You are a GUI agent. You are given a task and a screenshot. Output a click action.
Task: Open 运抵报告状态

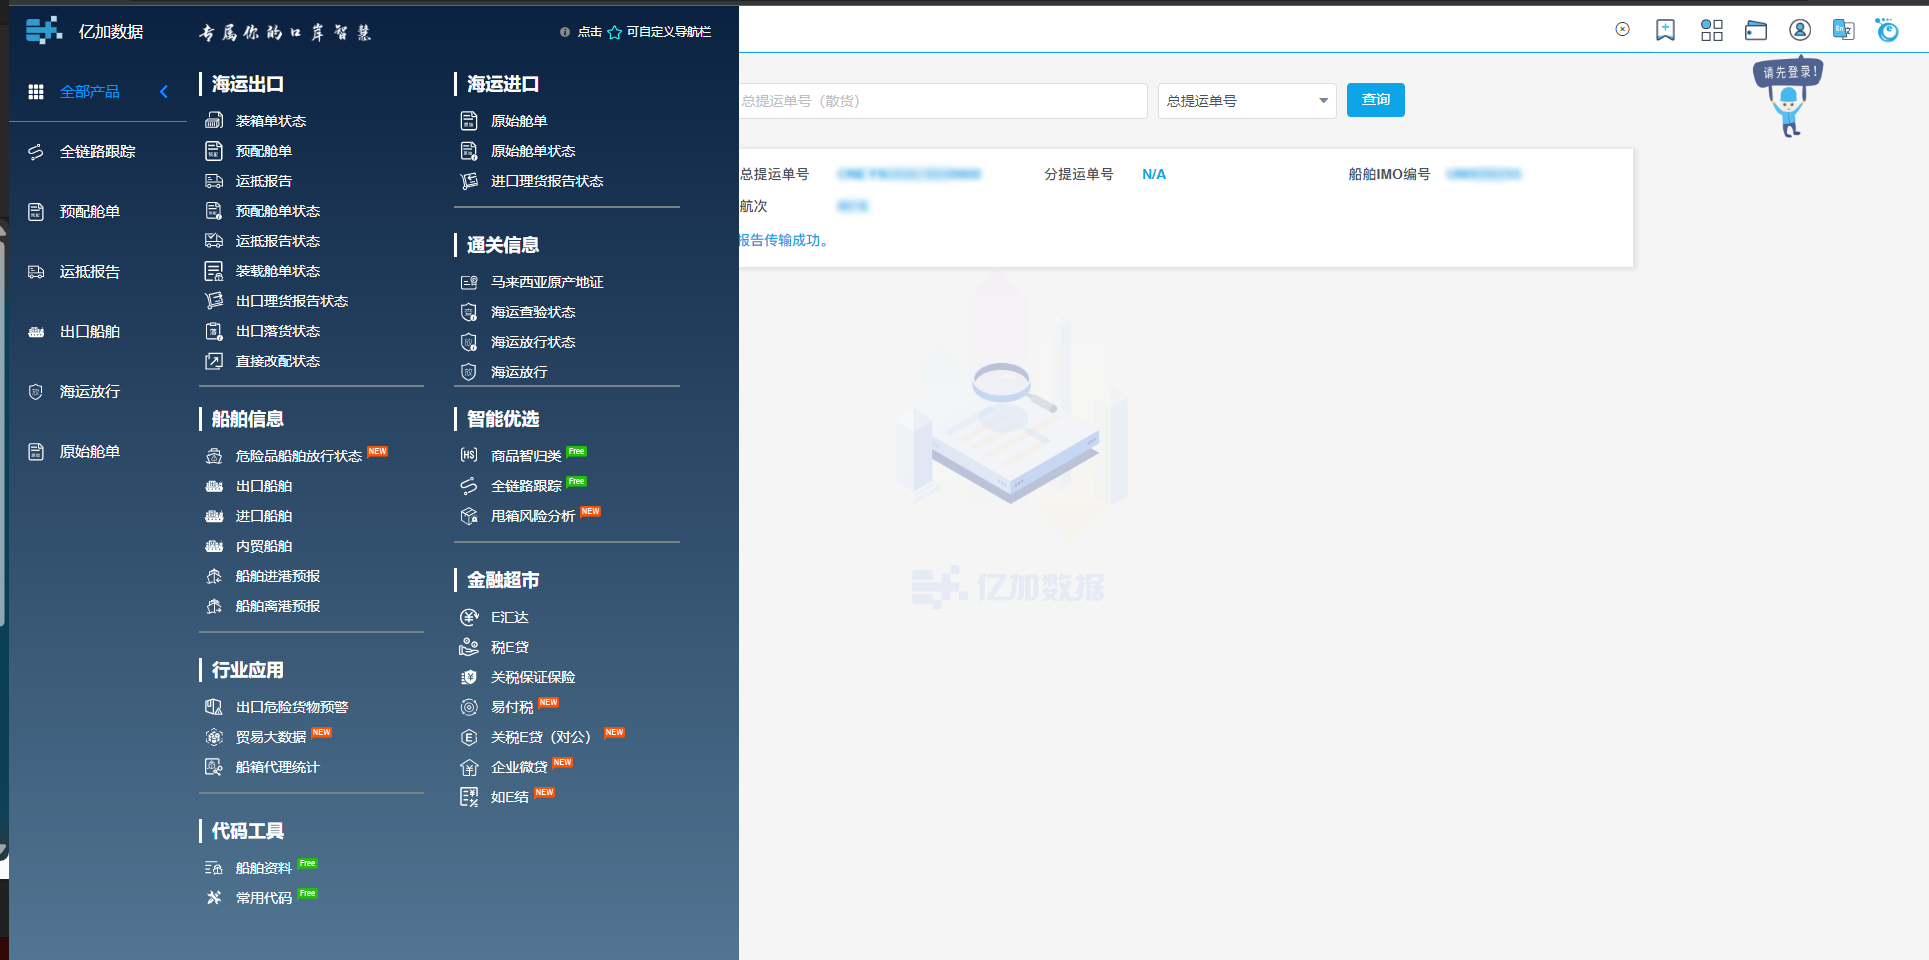click(x=278, y=241)
